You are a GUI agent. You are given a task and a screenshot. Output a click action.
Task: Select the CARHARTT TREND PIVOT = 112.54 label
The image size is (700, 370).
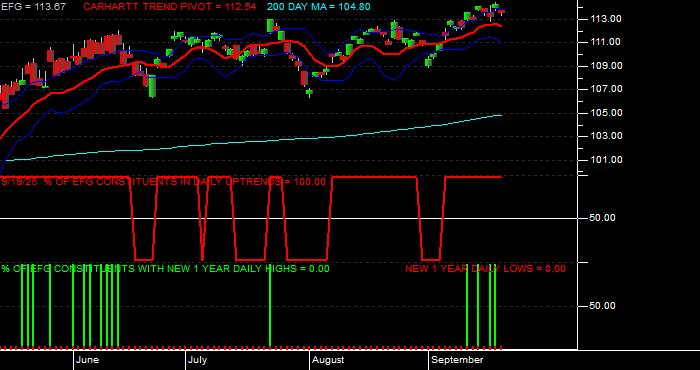tap(170, 7)
